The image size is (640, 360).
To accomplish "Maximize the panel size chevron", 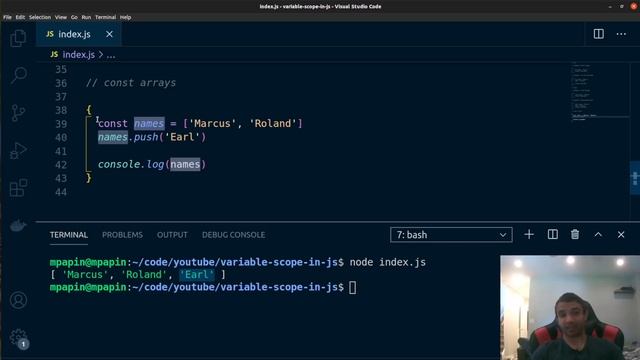I will pyautogui.click(x=598, y=234).
